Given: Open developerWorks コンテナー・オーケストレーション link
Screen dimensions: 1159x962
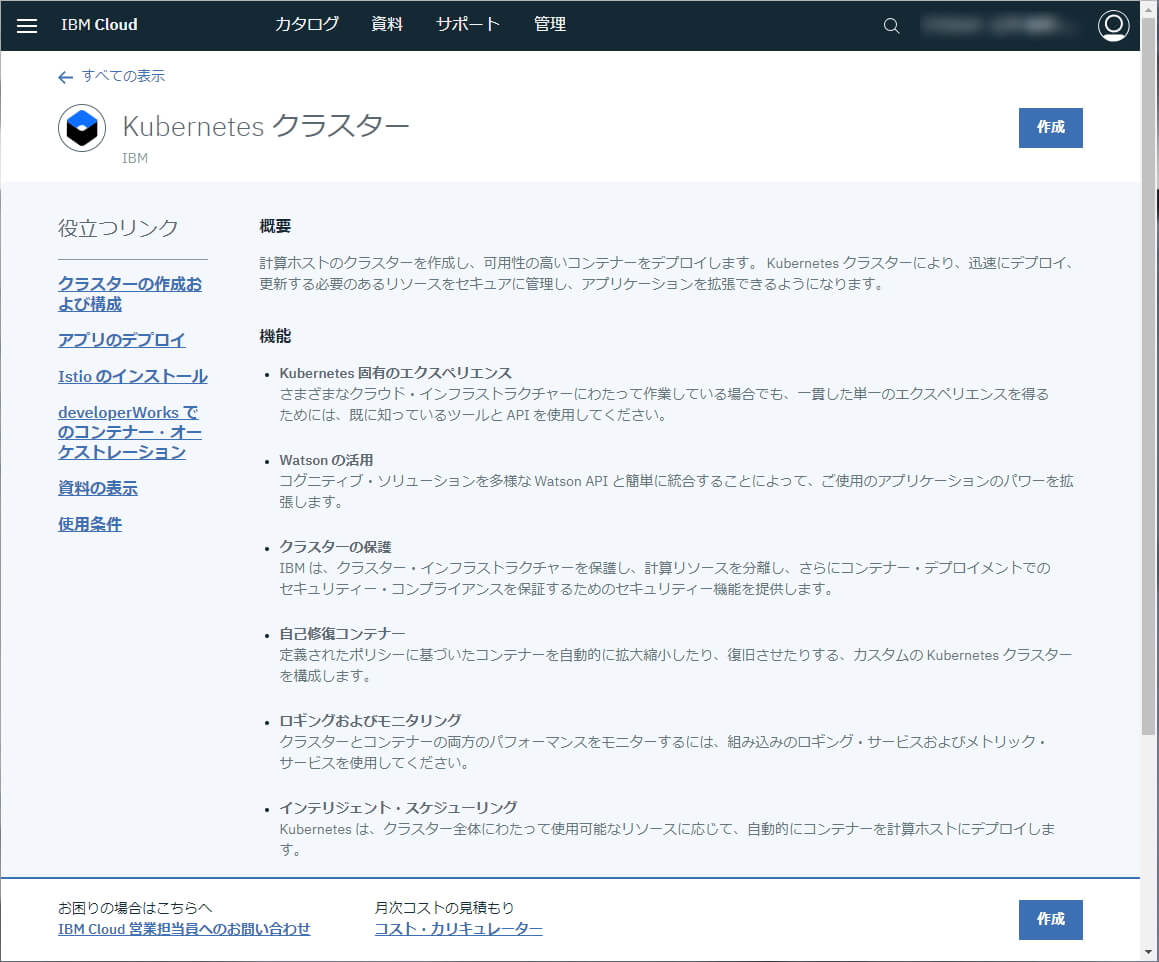Looking at the screenshot, I should point(130,433).
